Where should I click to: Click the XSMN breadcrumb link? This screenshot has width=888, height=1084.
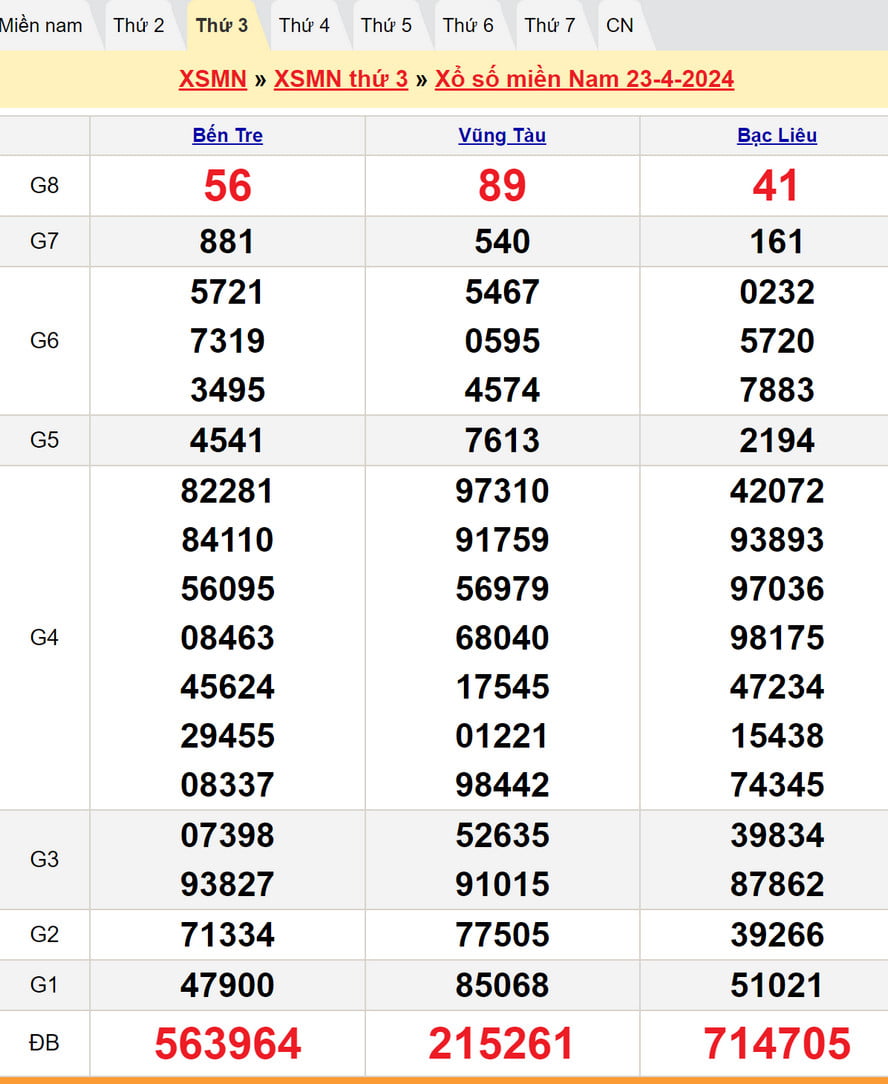pyautogui.click(x=212, y=79)
